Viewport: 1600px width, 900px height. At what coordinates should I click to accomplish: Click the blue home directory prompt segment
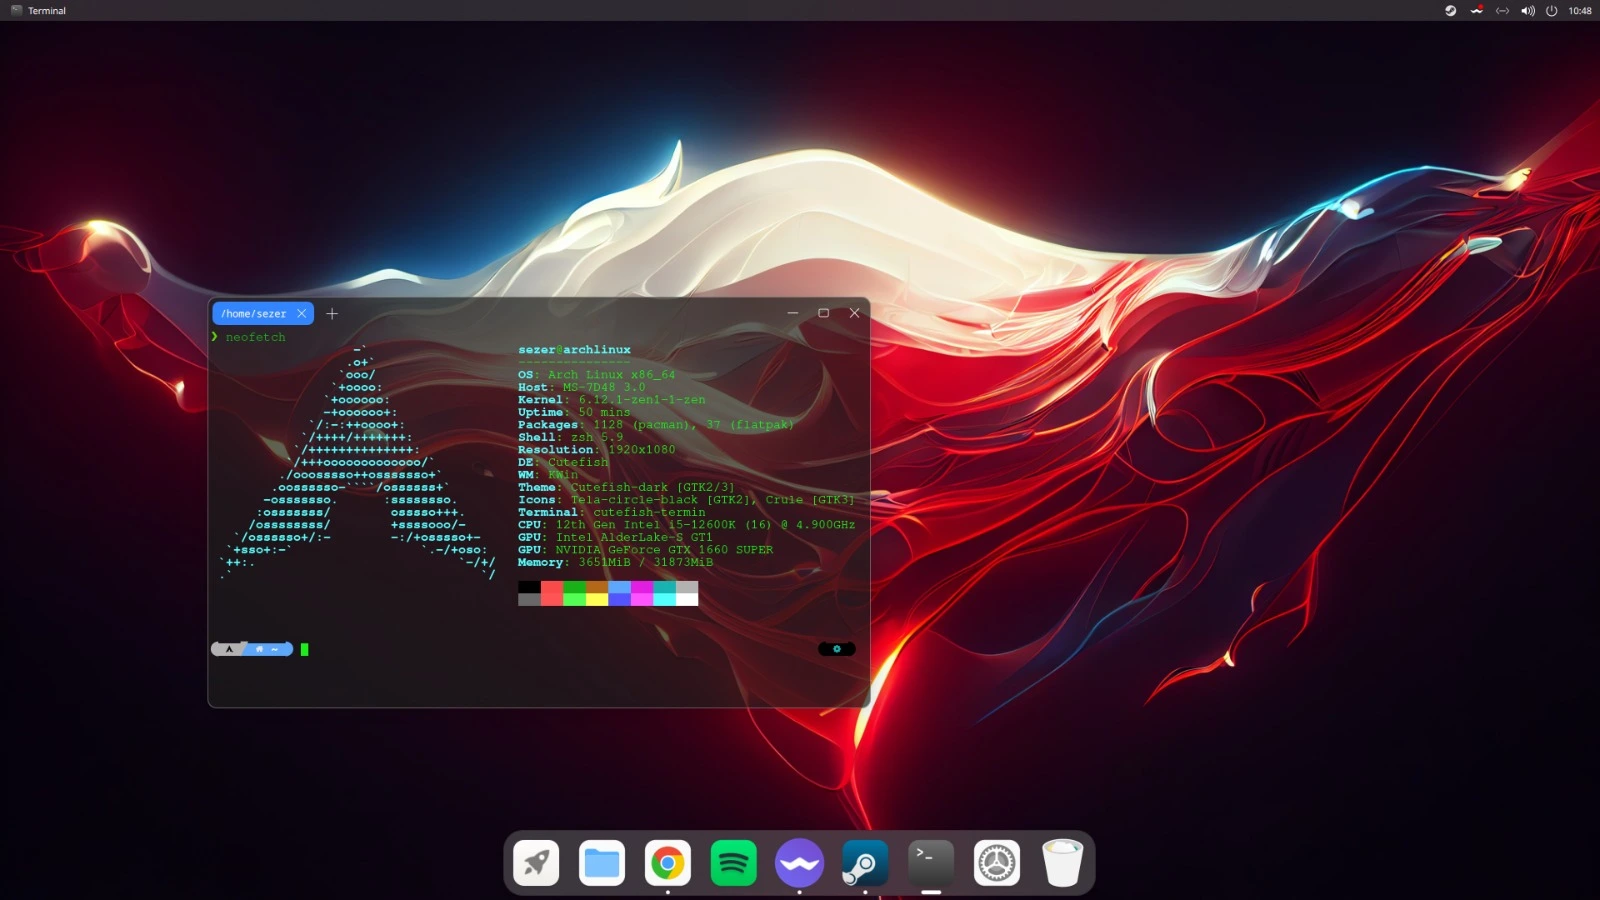(268, 649)
